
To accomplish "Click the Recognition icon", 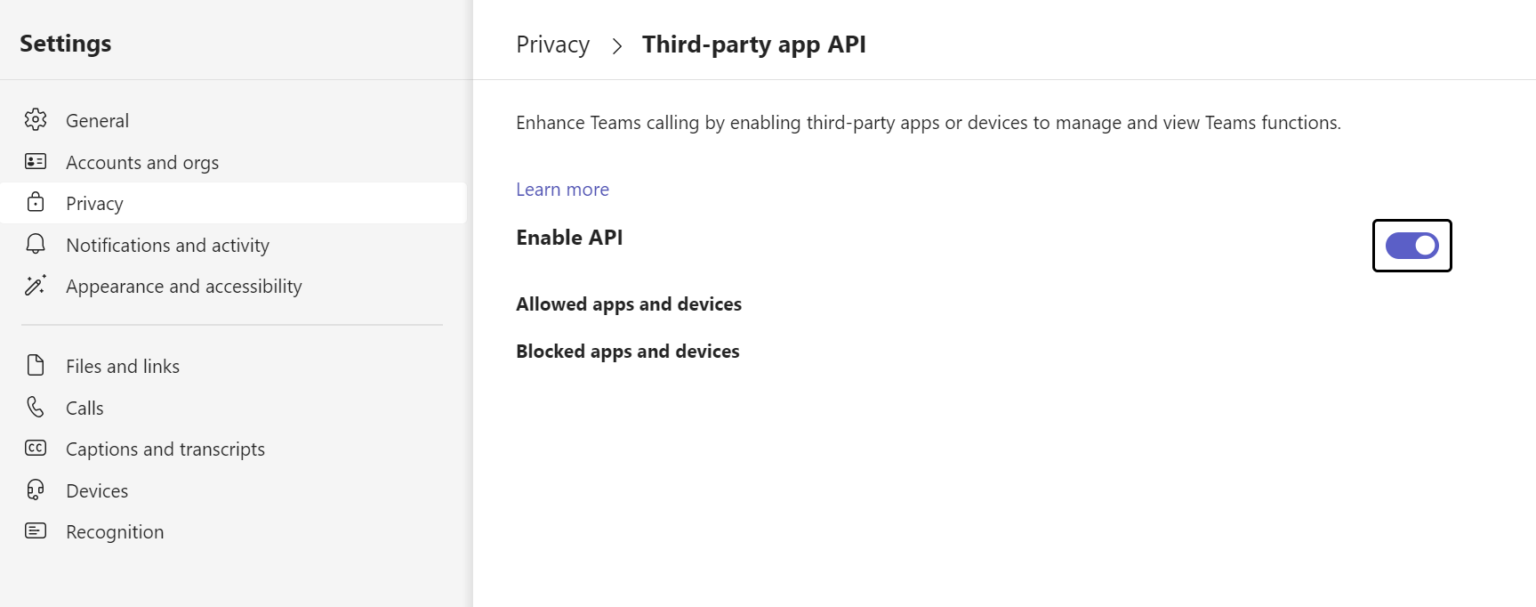I will 35,531.
